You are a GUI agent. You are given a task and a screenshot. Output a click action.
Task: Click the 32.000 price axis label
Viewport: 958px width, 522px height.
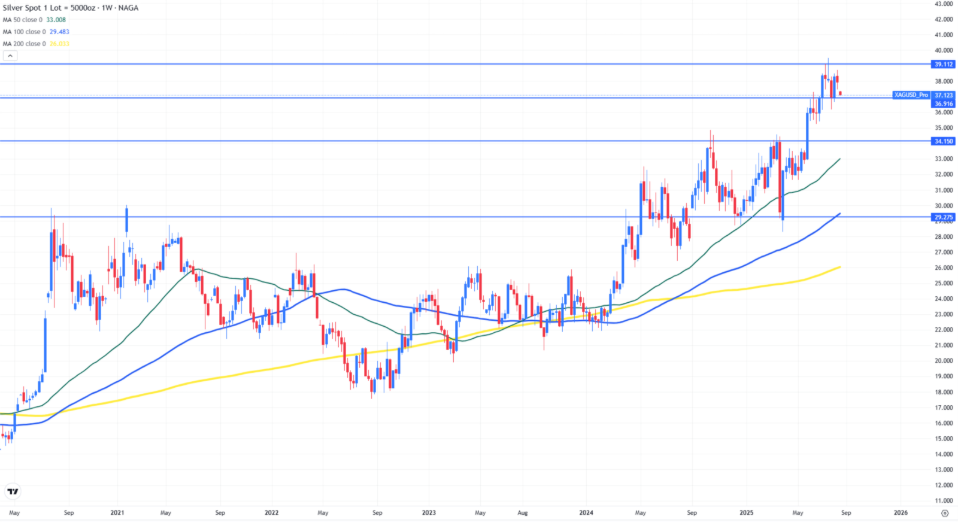pos(943,175)
